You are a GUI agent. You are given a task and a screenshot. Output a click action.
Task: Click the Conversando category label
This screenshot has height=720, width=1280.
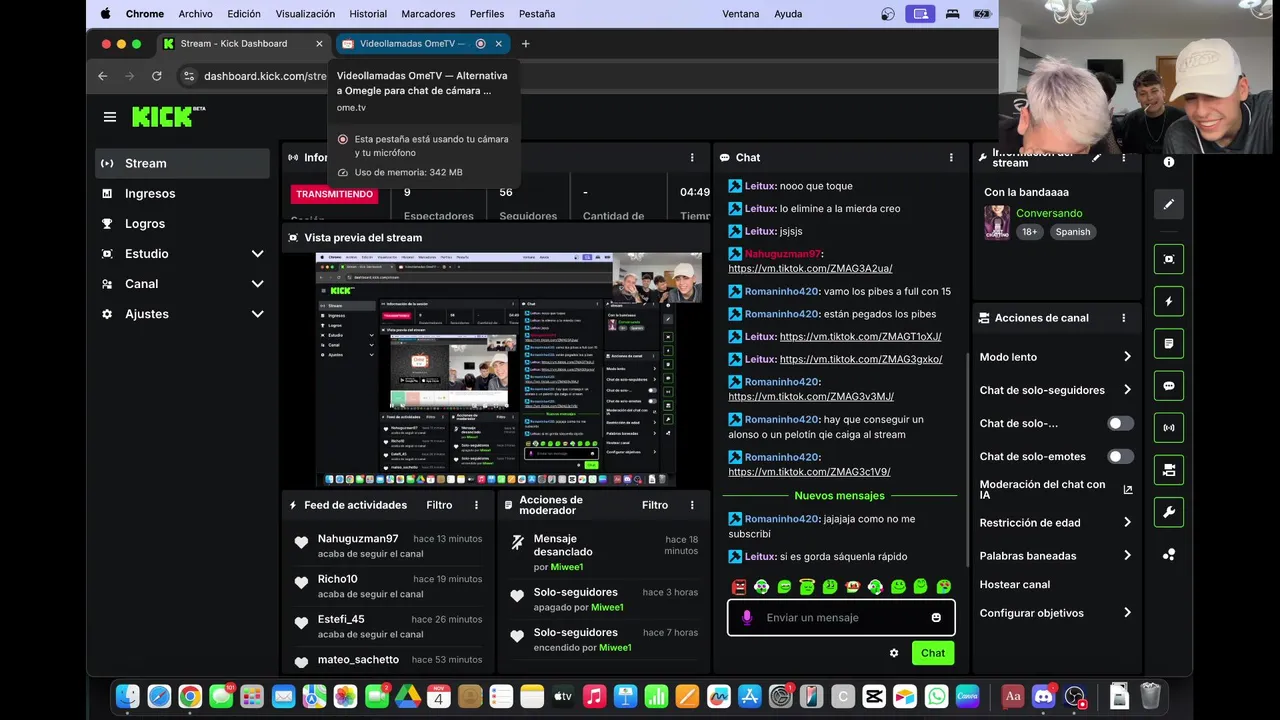pos(1049,213)
